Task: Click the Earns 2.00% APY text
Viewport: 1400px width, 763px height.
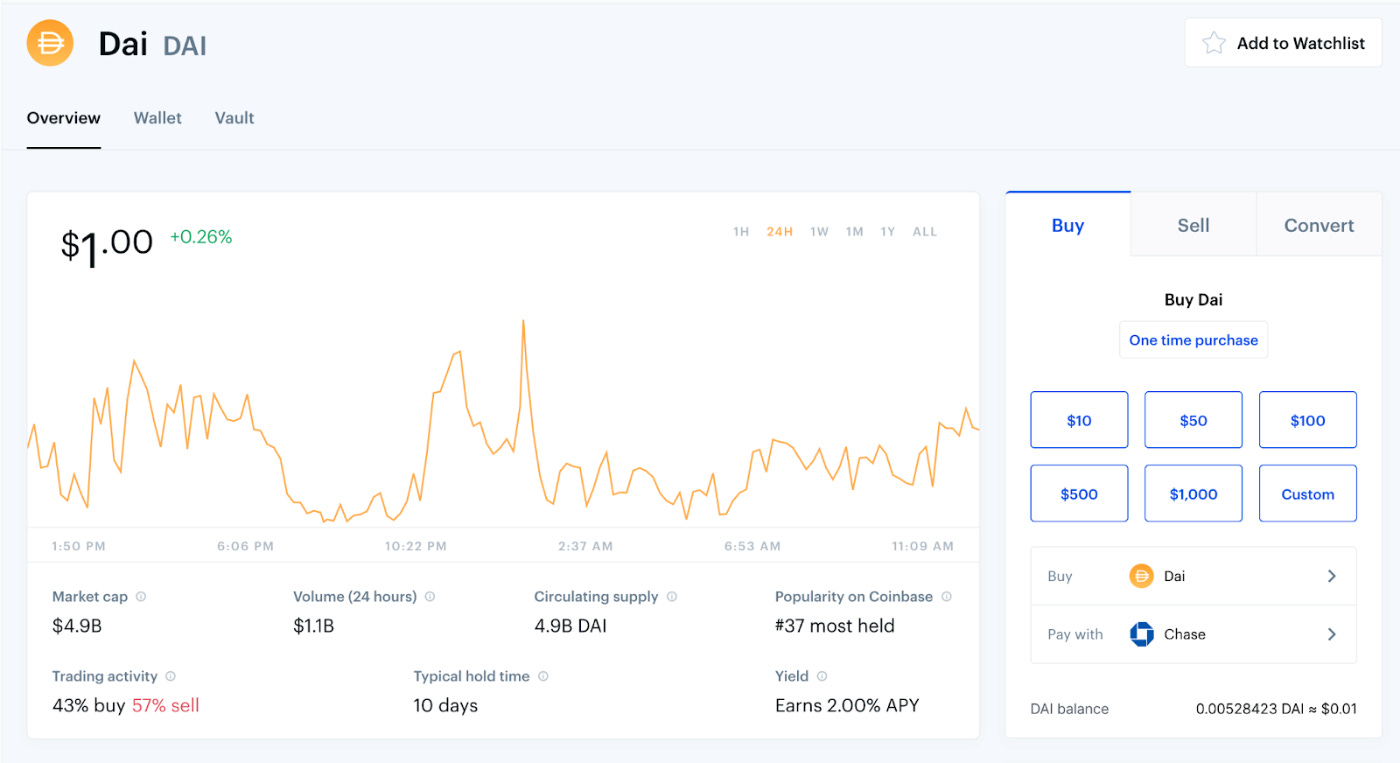Action: [847, 705]
